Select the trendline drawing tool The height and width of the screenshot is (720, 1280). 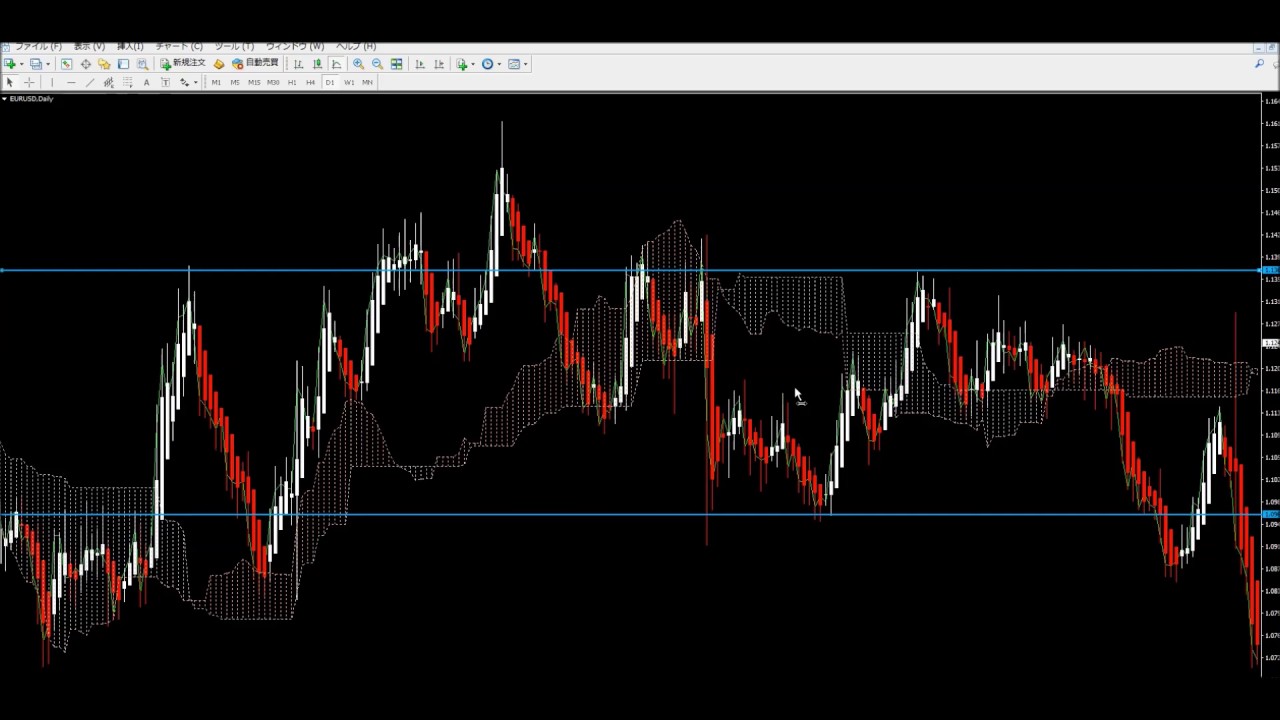click(x=89, y=82)
